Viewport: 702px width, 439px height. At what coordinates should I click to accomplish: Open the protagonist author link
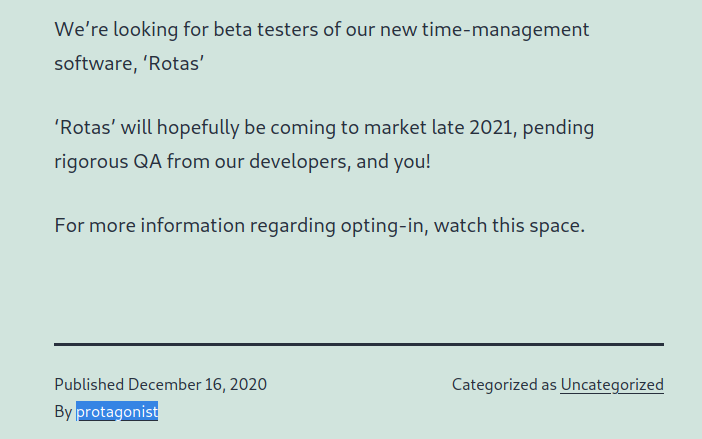117,411
